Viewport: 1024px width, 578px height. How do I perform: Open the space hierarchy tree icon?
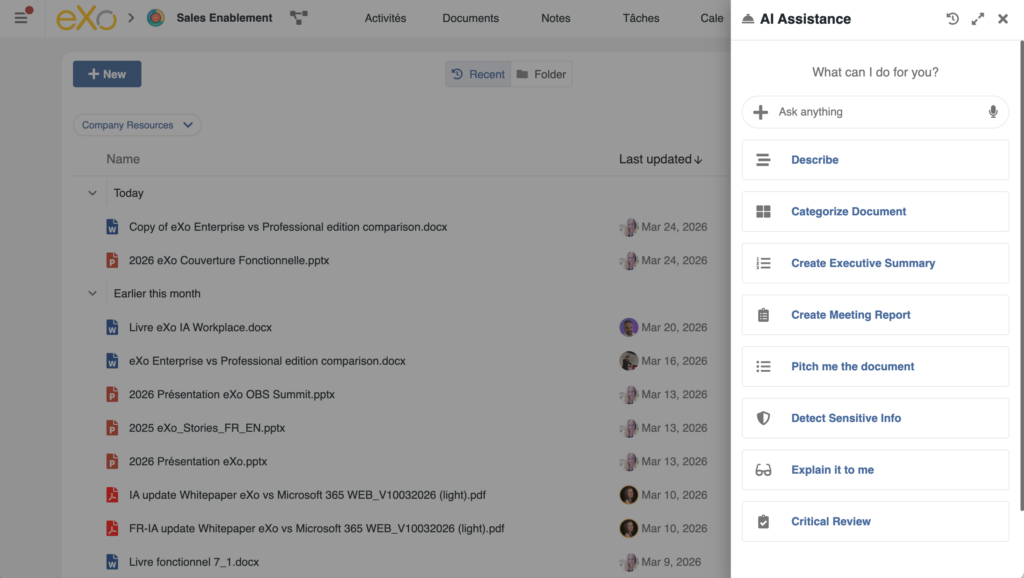click(x=298, y=18)
